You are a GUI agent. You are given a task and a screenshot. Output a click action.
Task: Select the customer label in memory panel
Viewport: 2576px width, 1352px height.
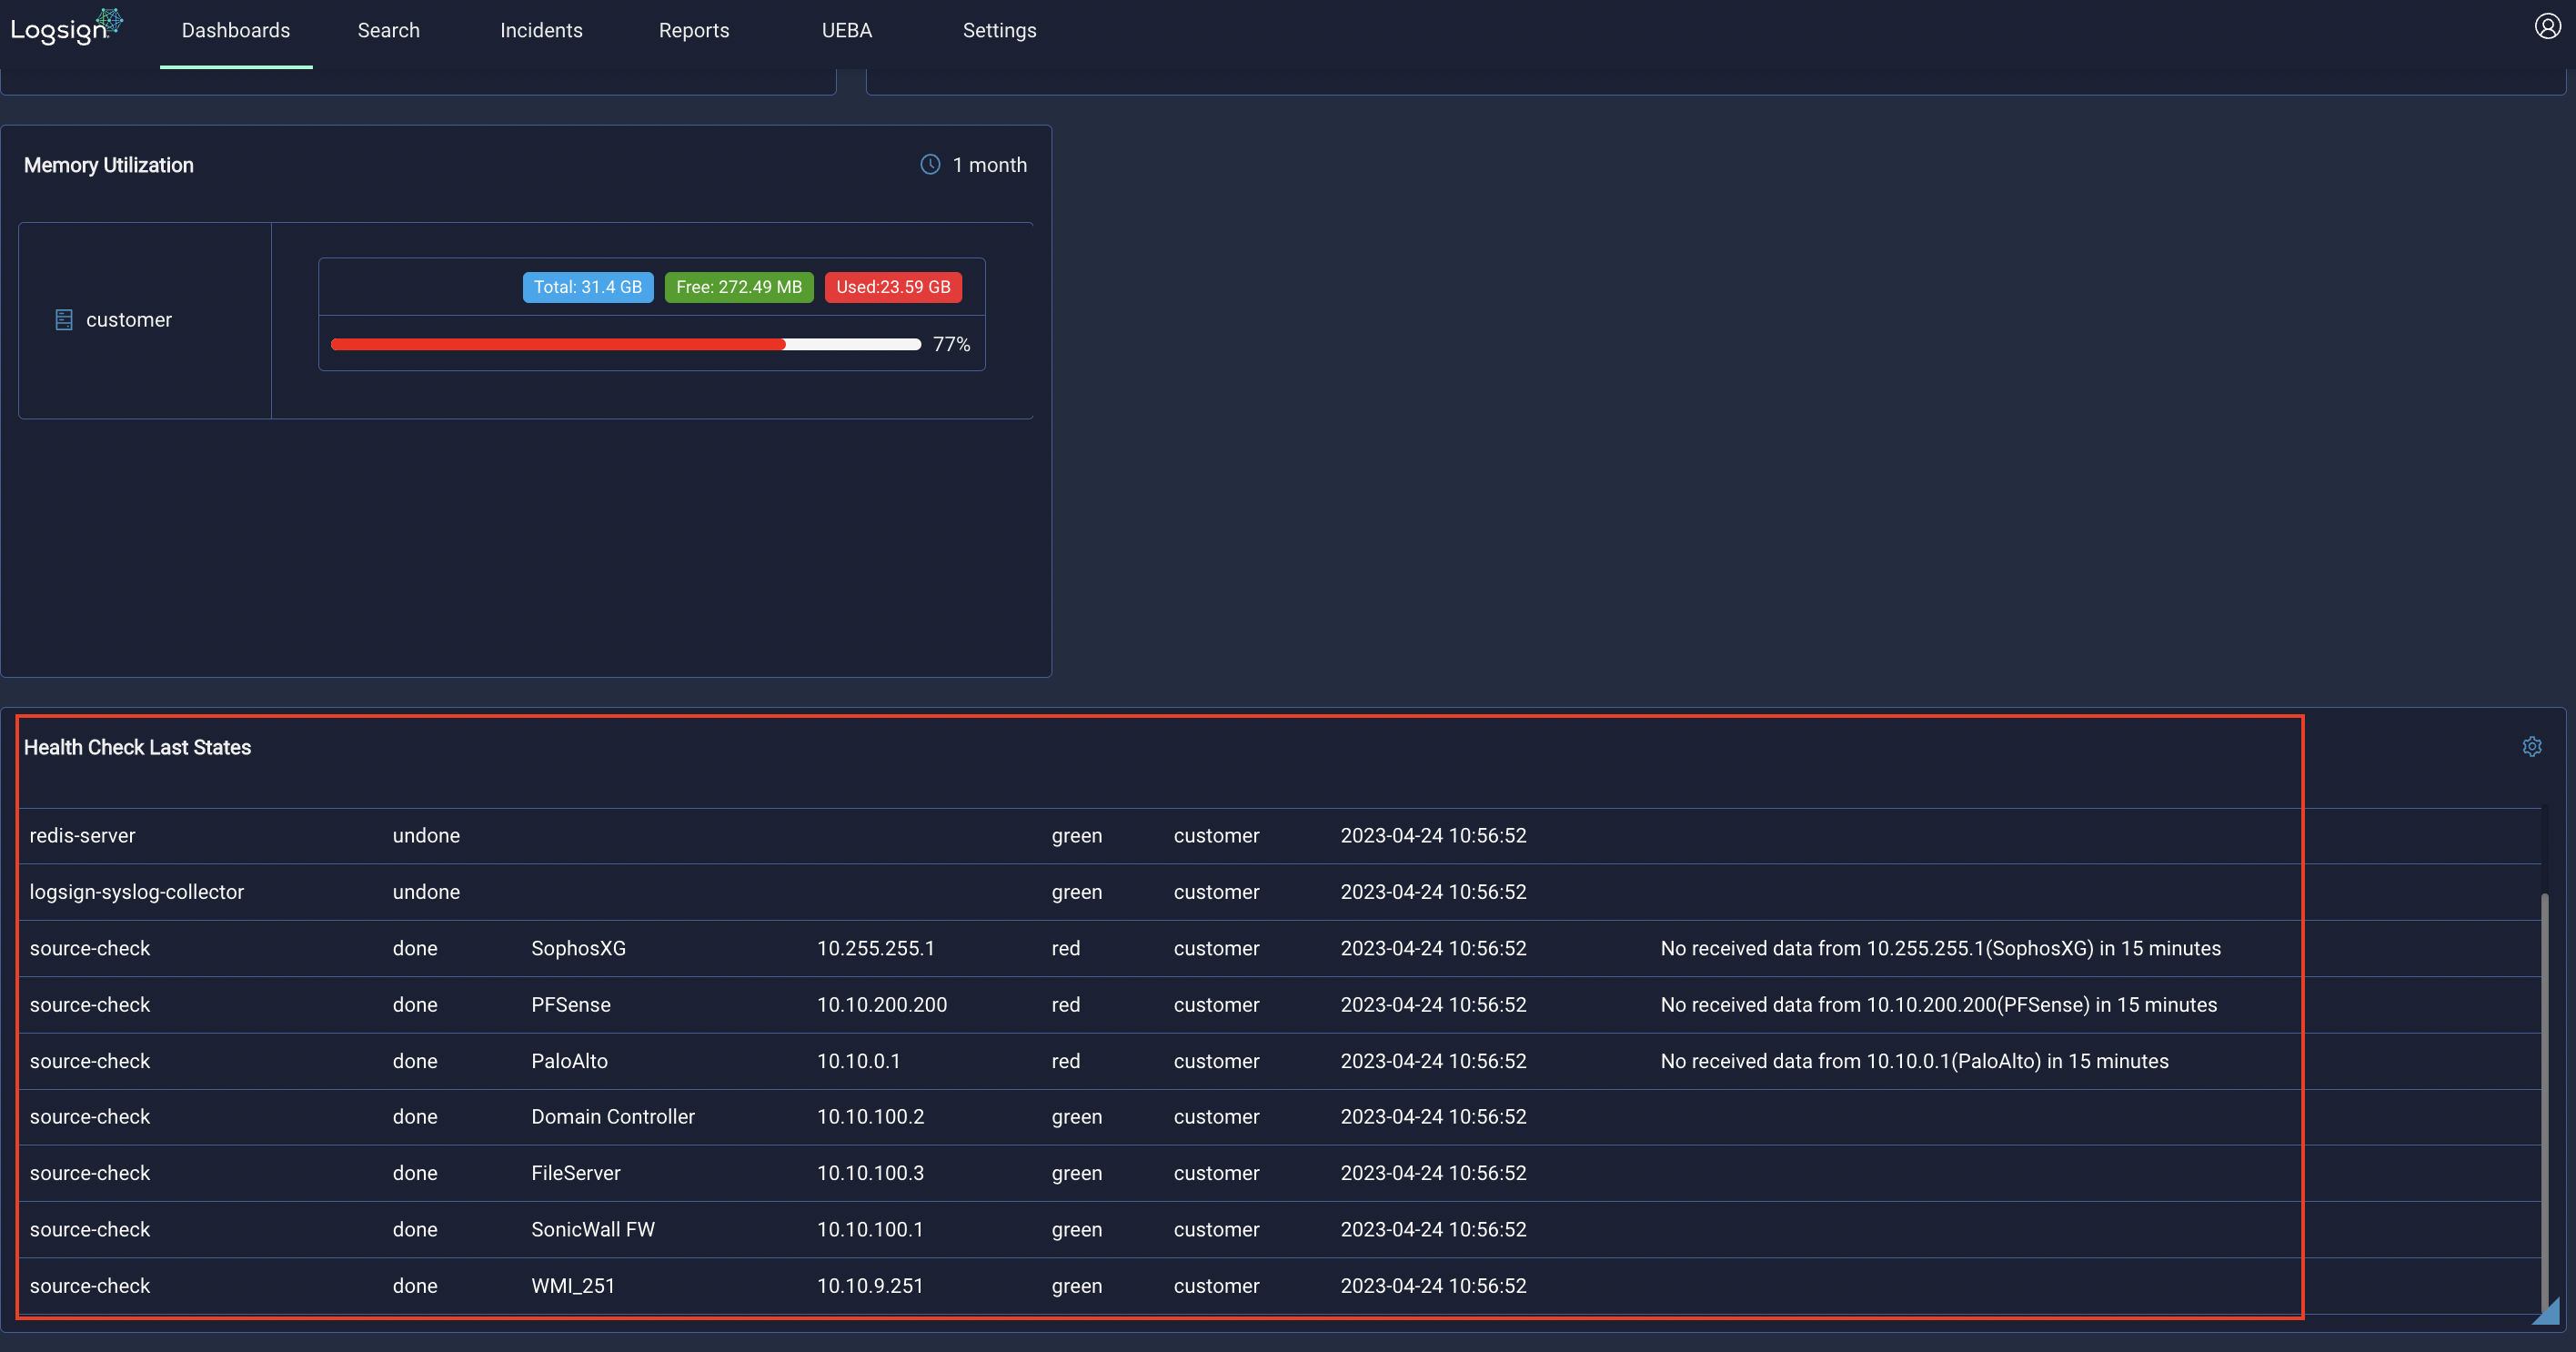(x=129, y=320)
